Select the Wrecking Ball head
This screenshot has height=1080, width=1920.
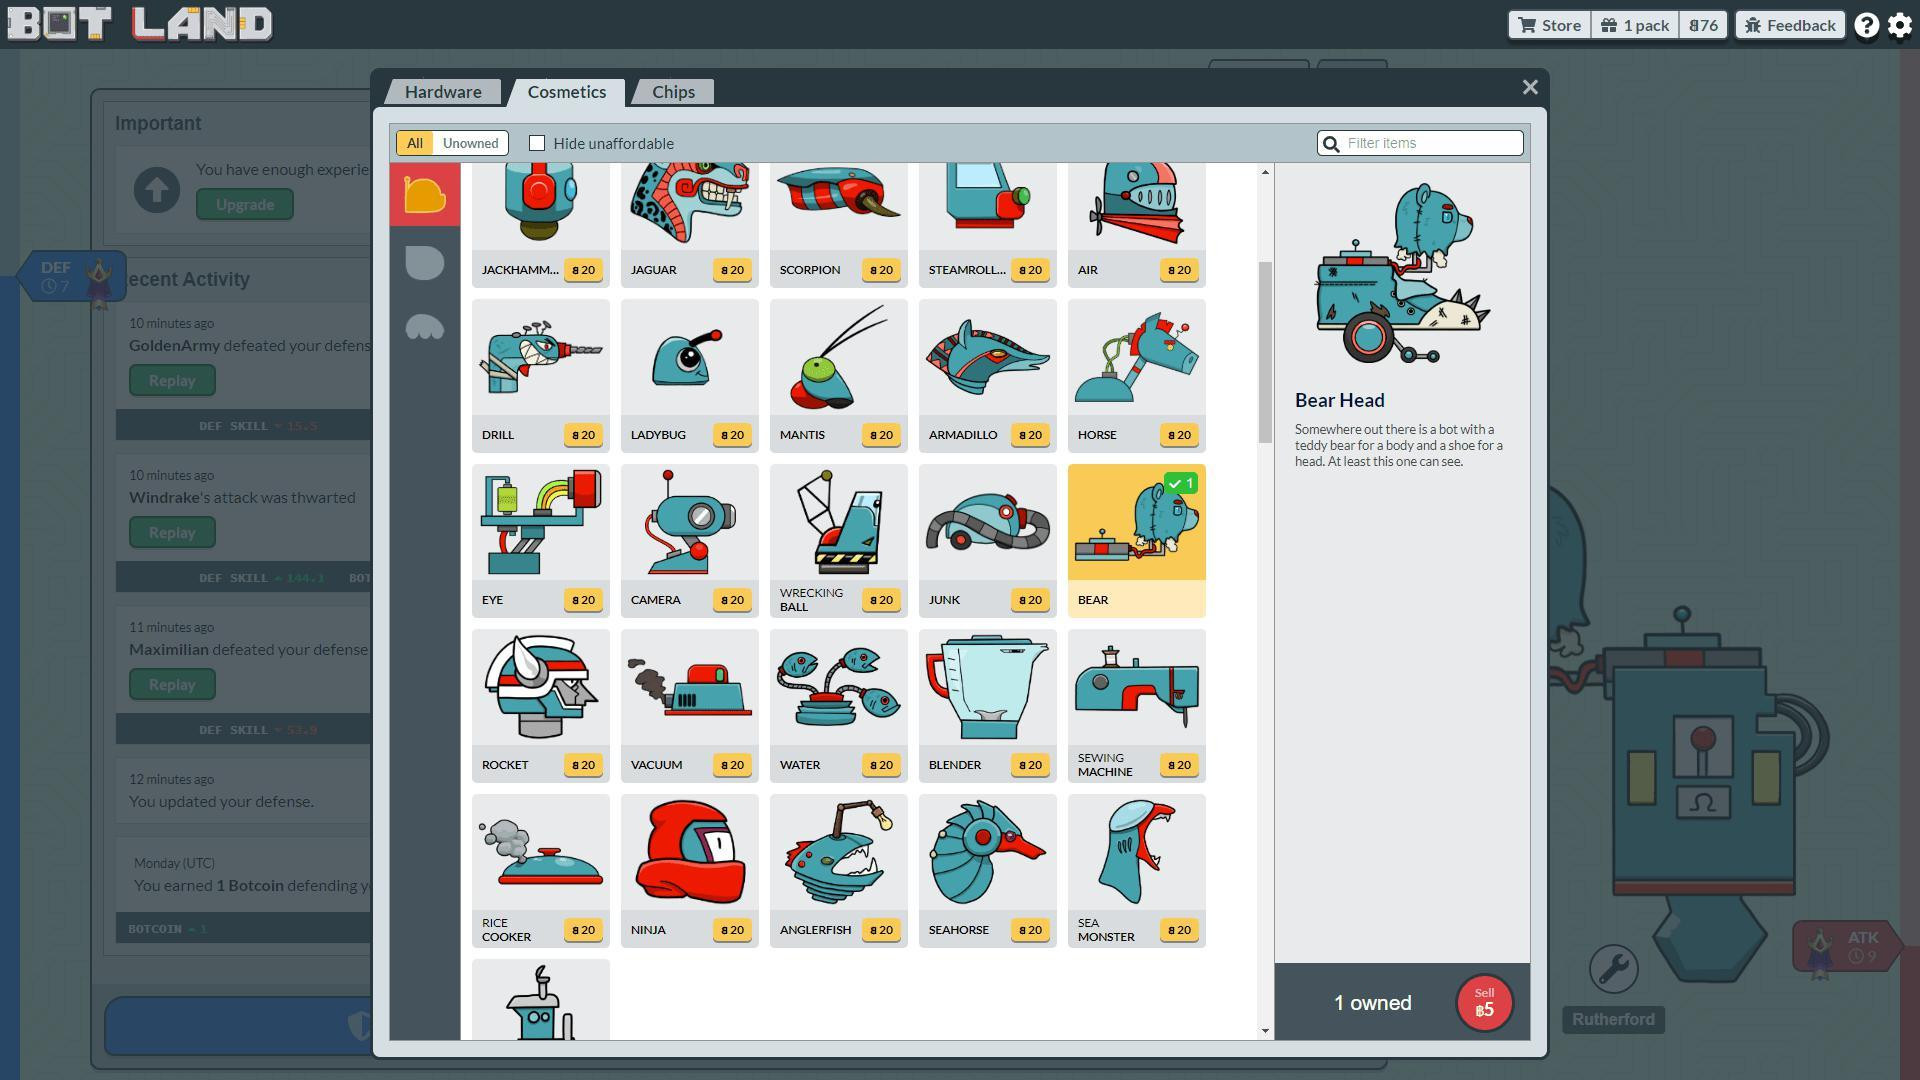tap(838, 541)
